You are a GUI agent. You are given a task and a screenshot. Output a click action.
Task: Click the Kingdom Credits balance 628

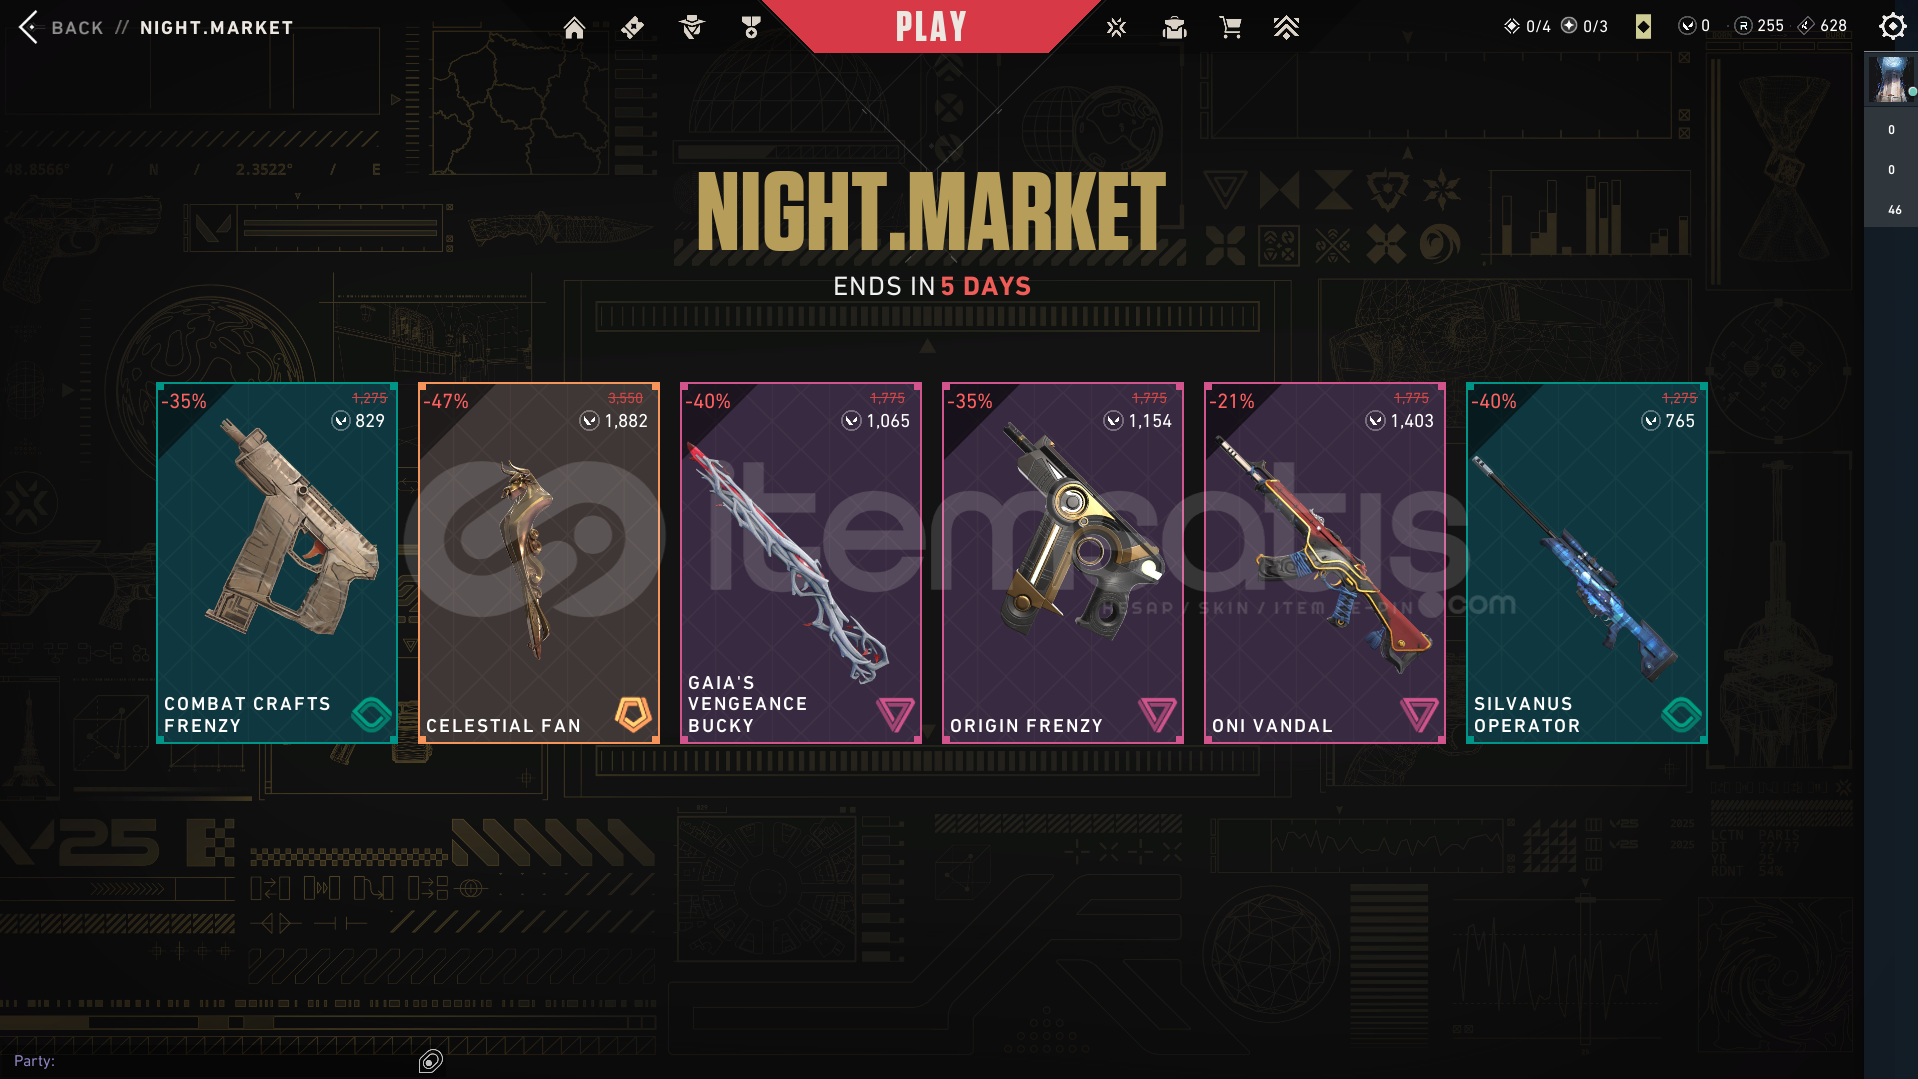pos(1822,26)
